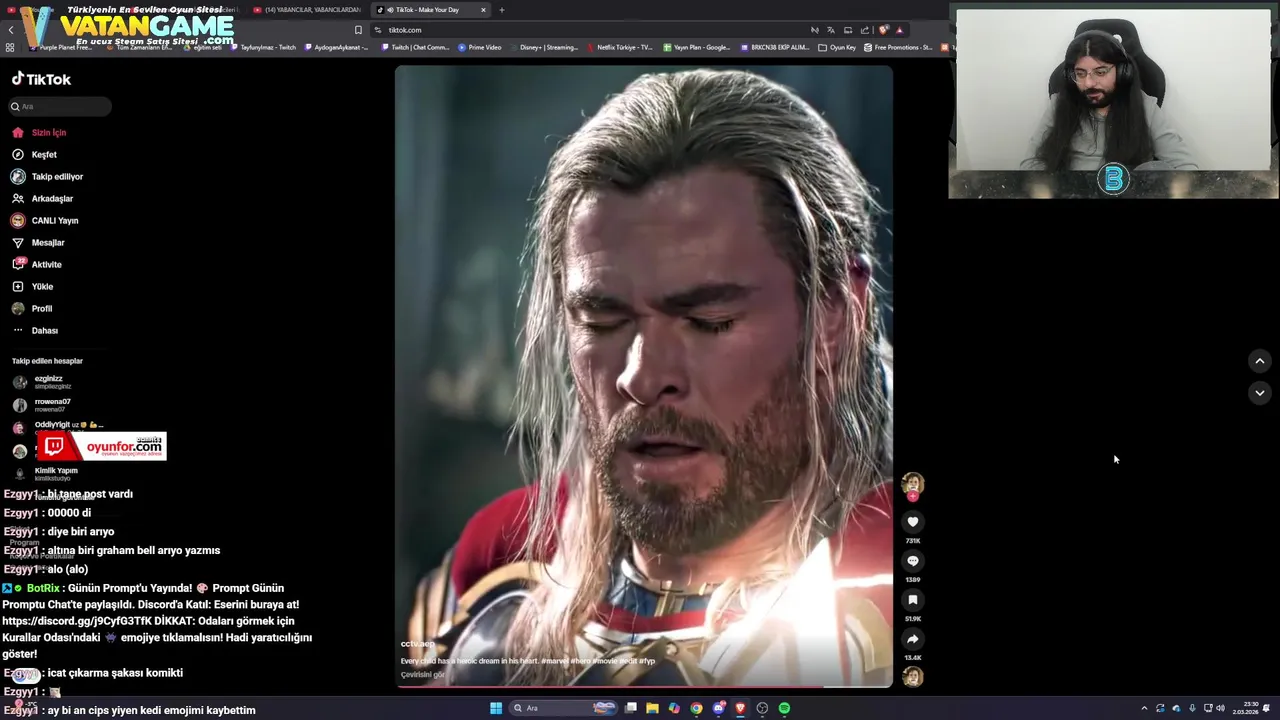This screenshot has height=720, width=1280.
Task: Click the Windows taskbar search box
Action: (565, 708)
